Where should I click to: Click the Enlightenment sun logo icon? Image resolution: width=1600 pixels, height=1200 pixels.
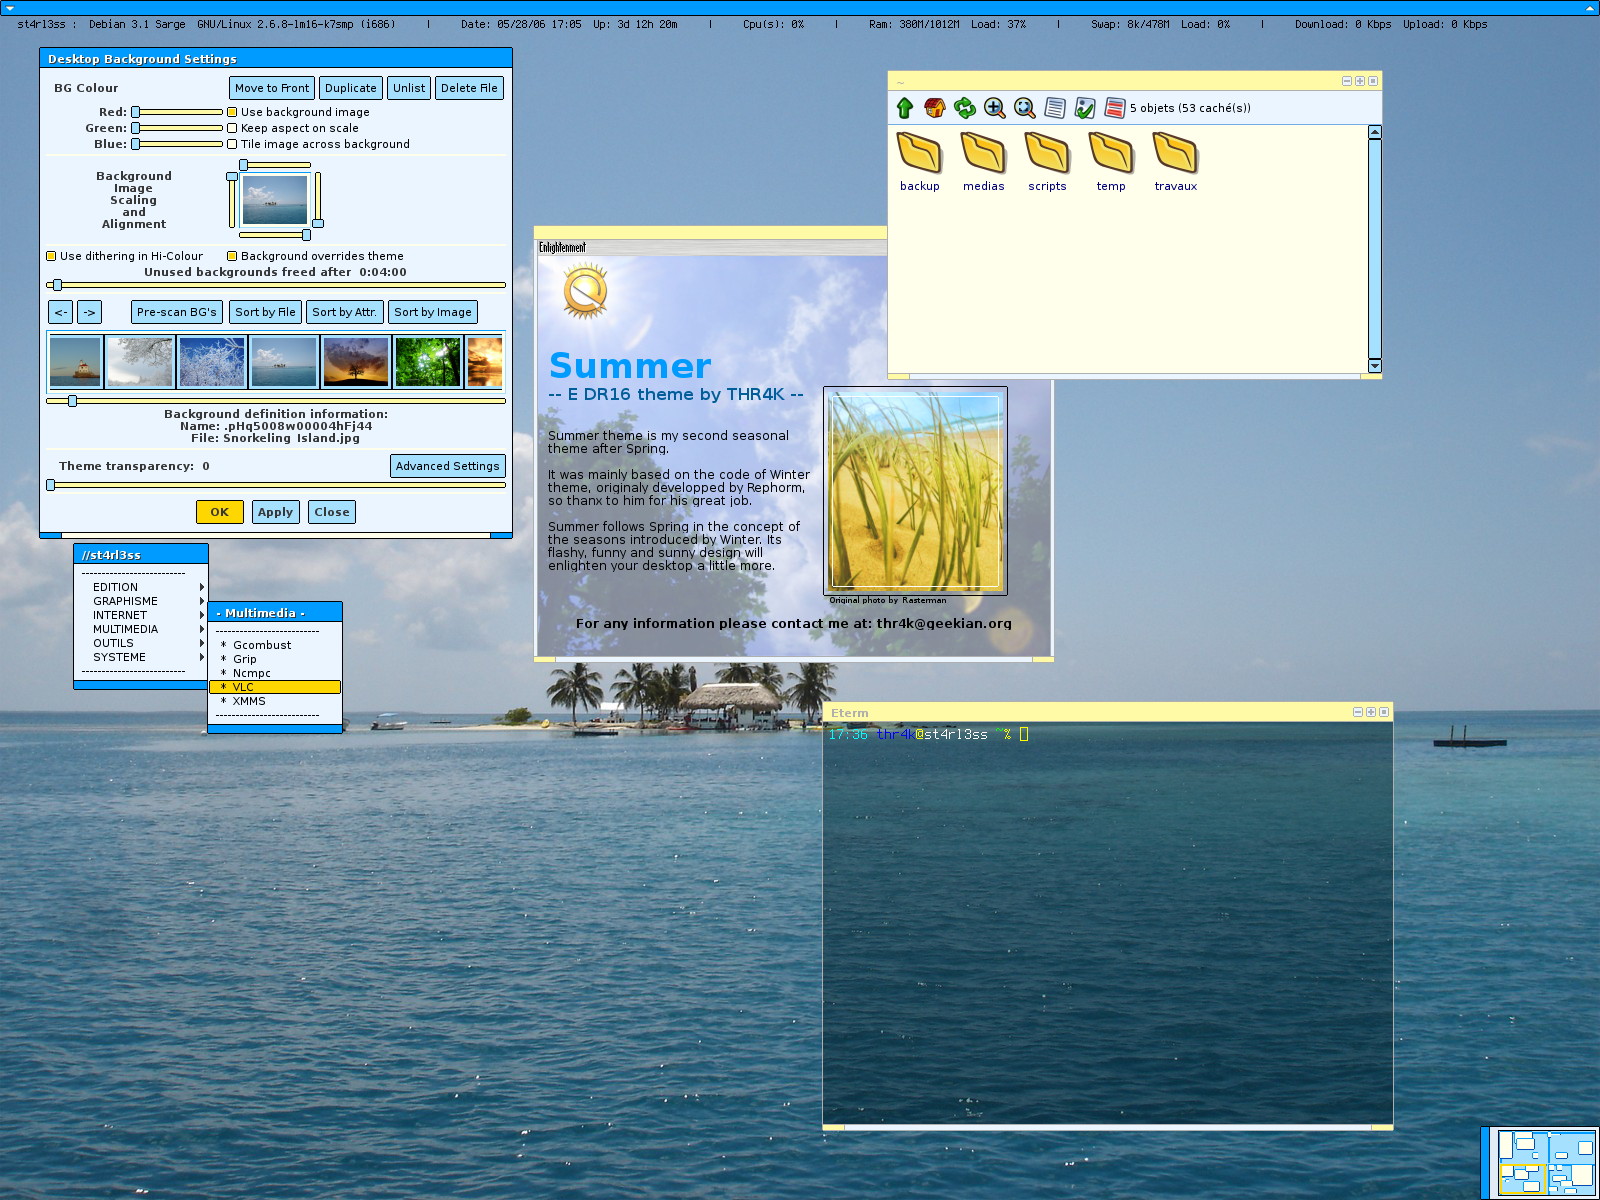585,291
